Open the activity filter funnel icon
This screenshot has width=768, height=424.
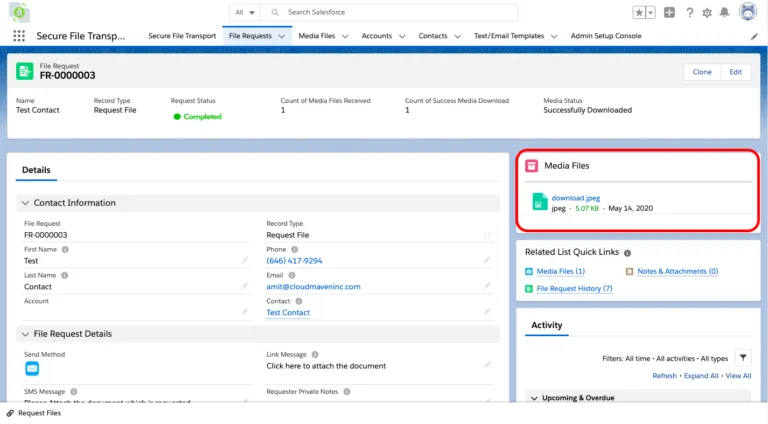tap(743, 358)
